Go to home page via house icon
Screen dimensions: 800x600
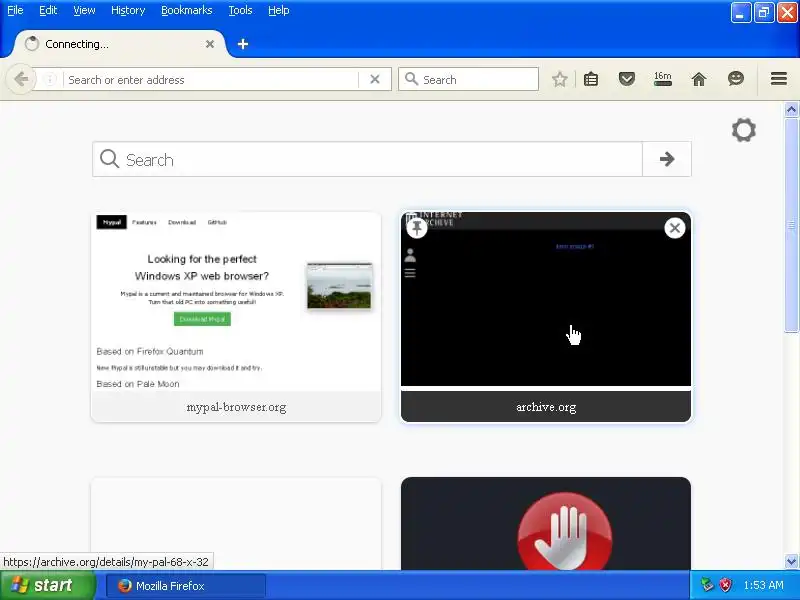pyautogui.click(x=699, y=79)
